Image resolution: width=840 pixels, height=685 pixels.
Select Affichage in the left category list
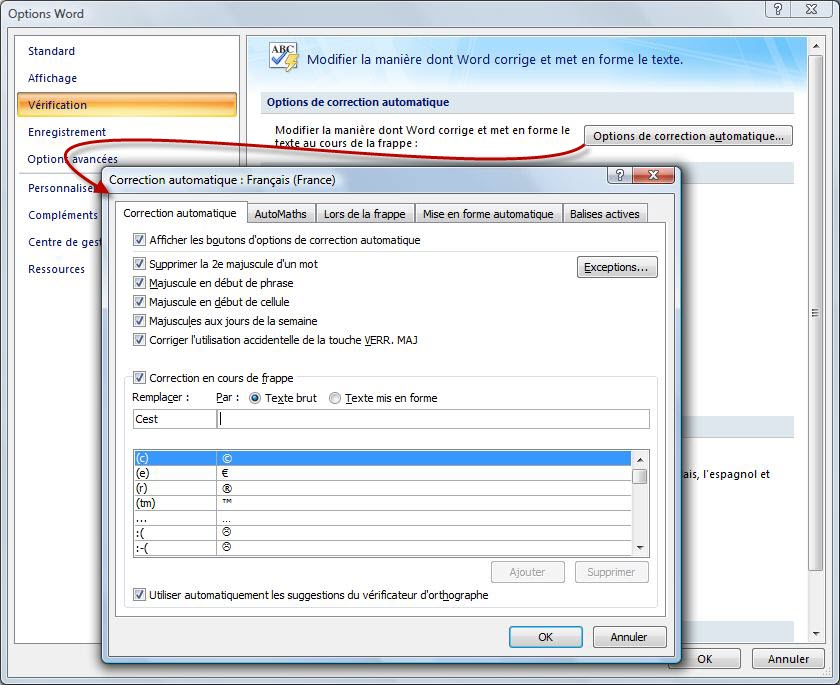[x=52, y=78]
